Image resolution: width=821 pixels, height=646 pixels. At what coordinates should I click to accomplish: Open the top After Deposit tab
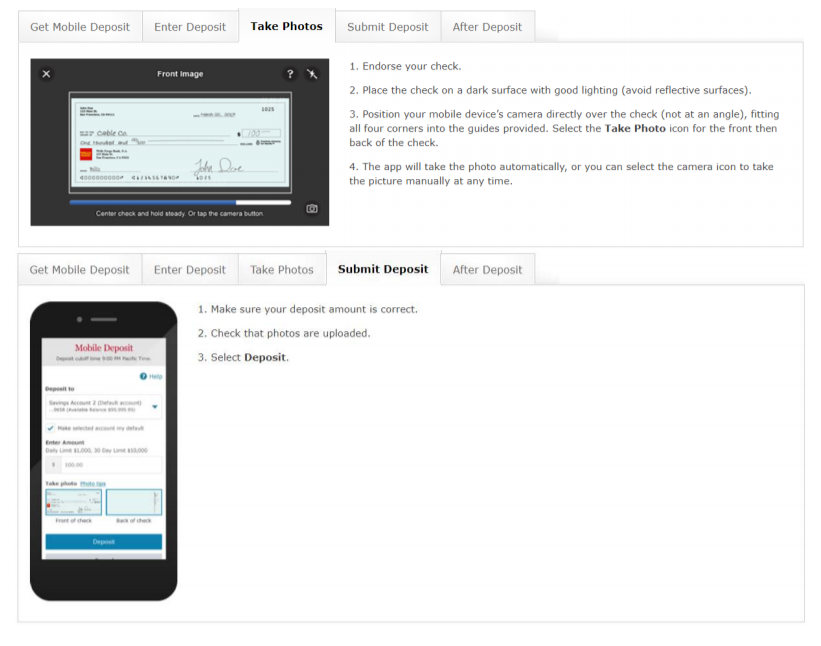pyautogui.click(x=487, y=27)
